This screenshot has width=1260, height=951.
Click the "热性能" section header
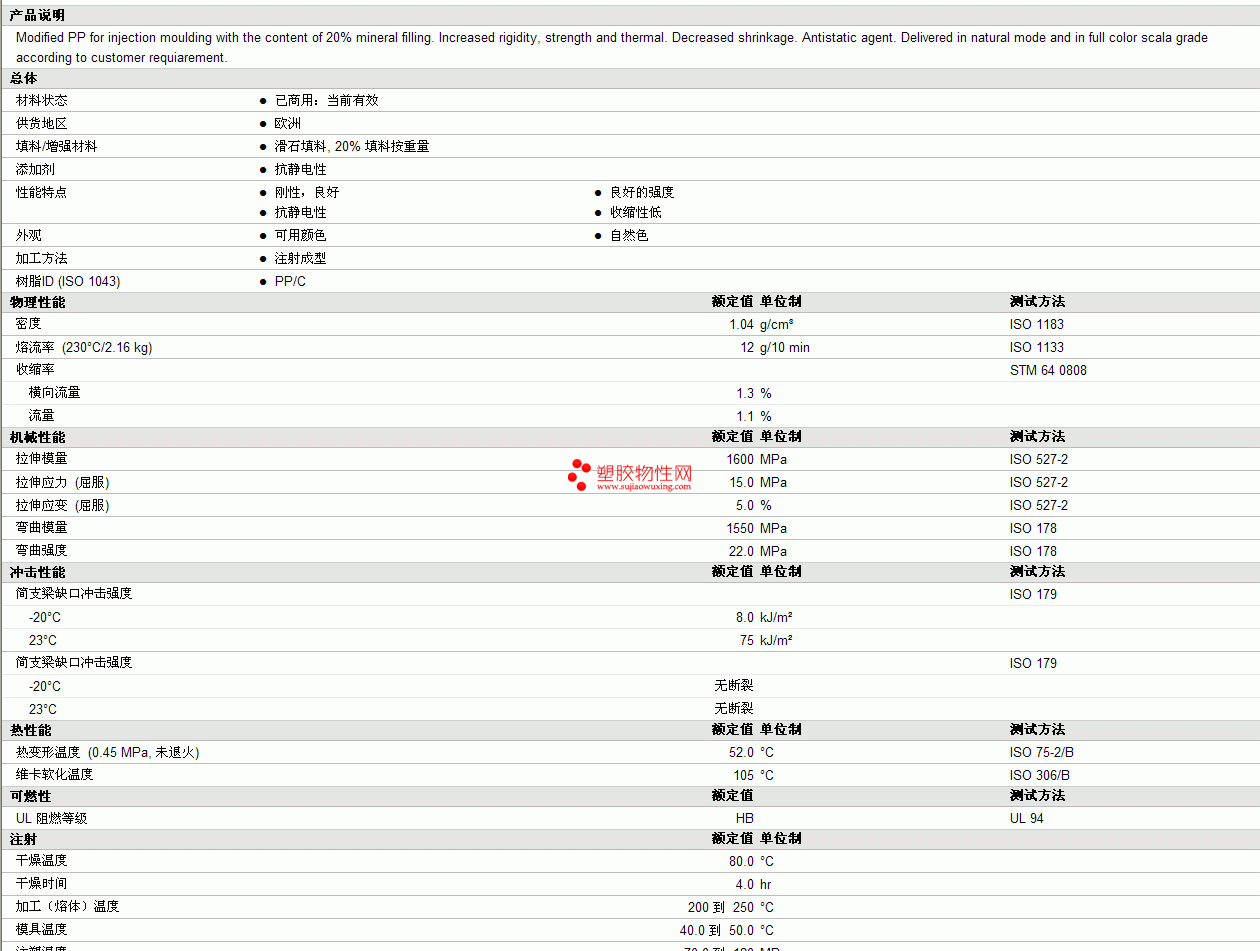click(31, 729)
